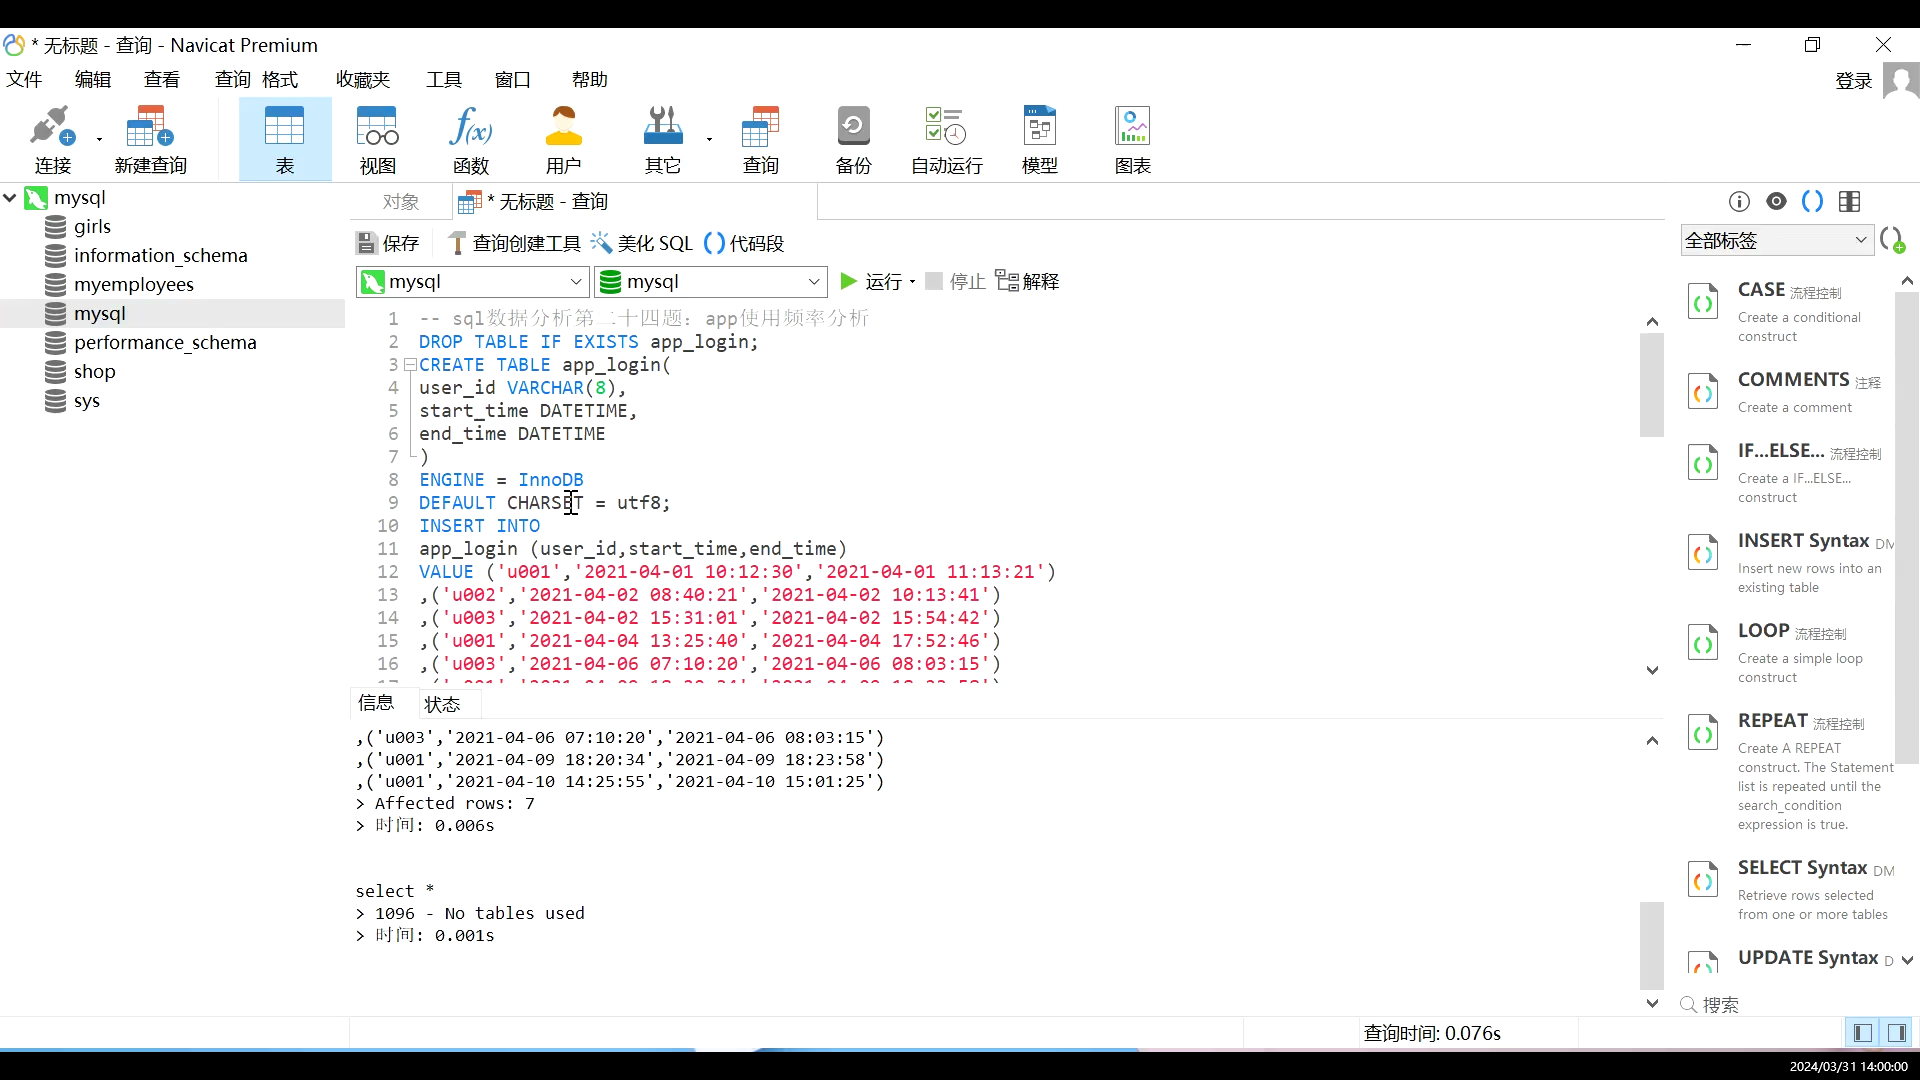The height and width of the screenshot is (1080, 1920).
Task: Stop execution using 停止
Action: click(x=953, y=281)
